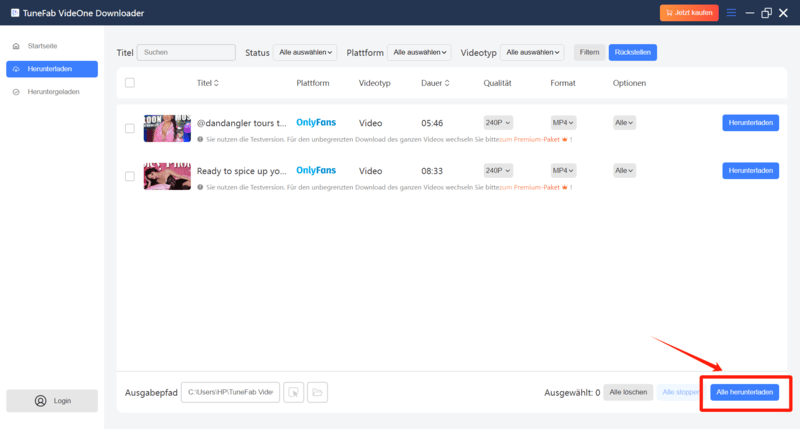Expand the Plattform filter dropdown
Viewport: 800px width, 429px height.
(x=419, y=52)
